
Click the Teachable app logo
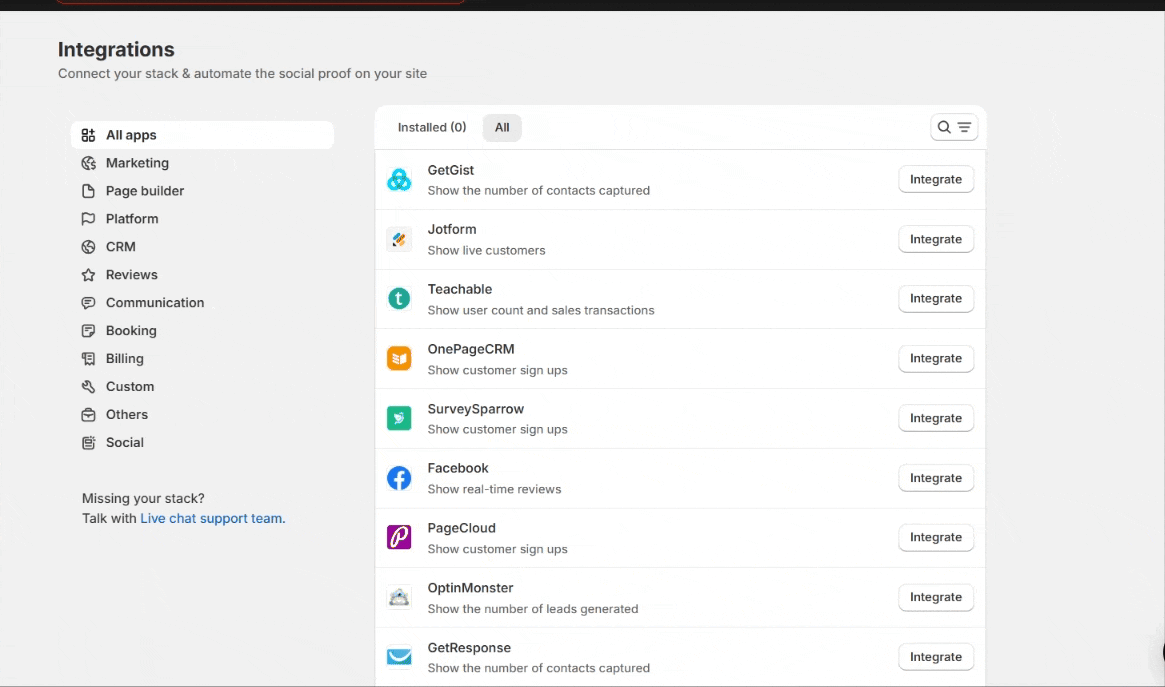[x=399, y=299]
